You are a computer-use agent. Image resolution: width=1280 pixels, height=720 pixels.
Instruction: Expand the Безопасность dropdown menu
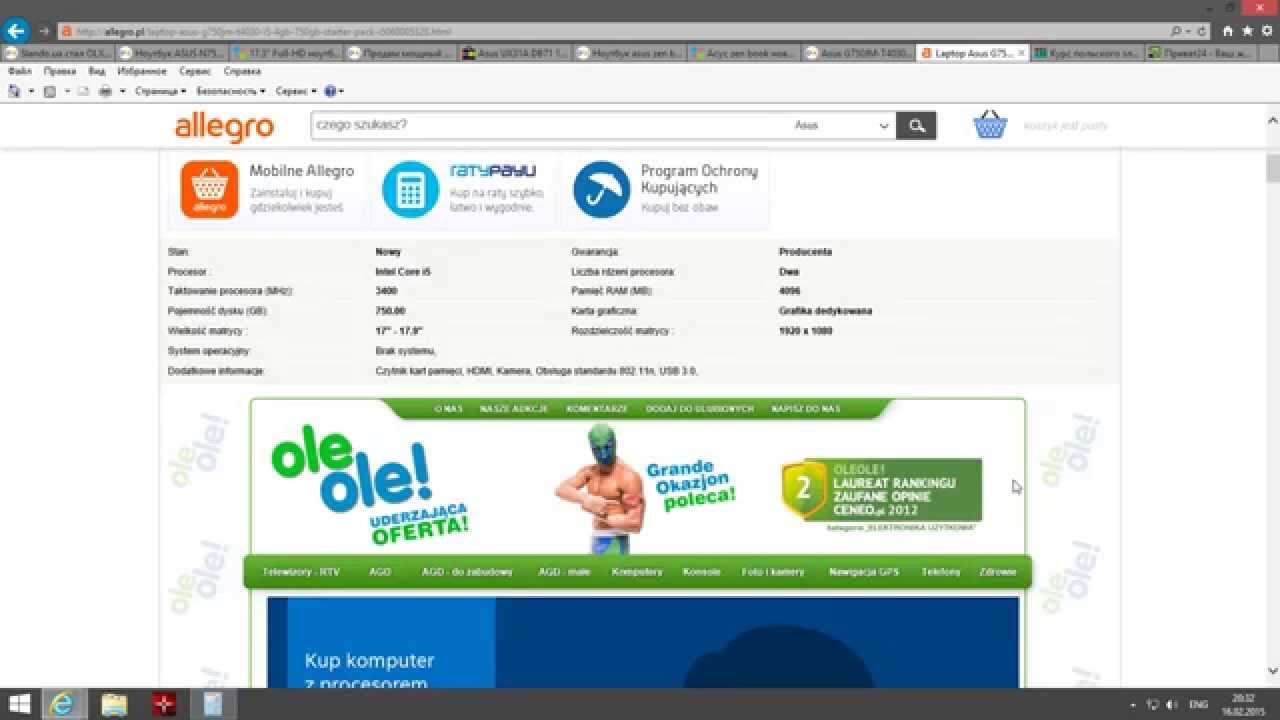[231, 91]
